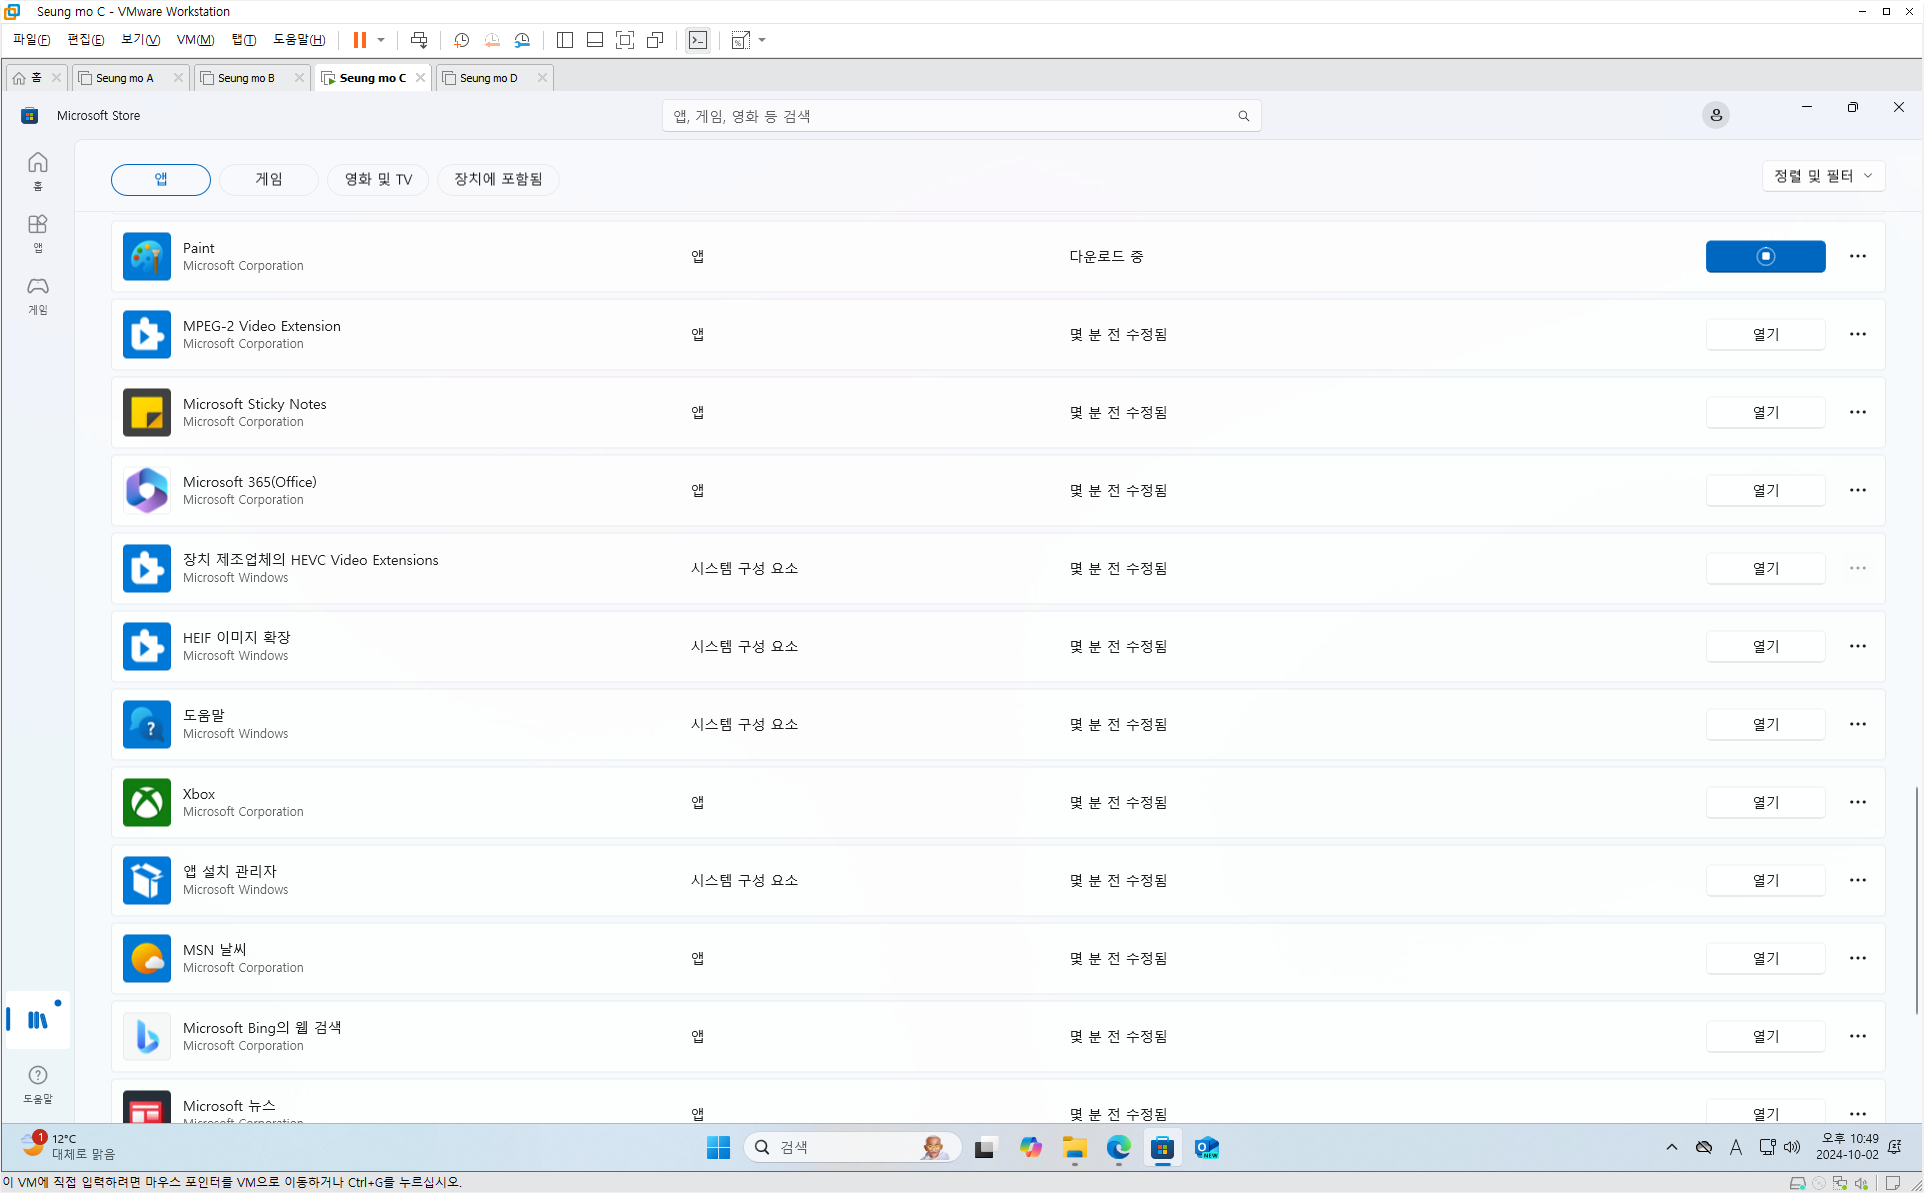Viewport: 1924px width, 1193px height.
Task: Open the VM(M) menu
Action: click(x=195, y=40)
